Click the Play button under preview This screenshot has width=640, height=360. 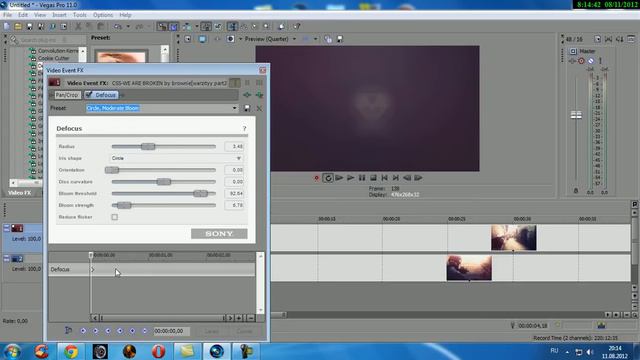click(x=350, y=178)
